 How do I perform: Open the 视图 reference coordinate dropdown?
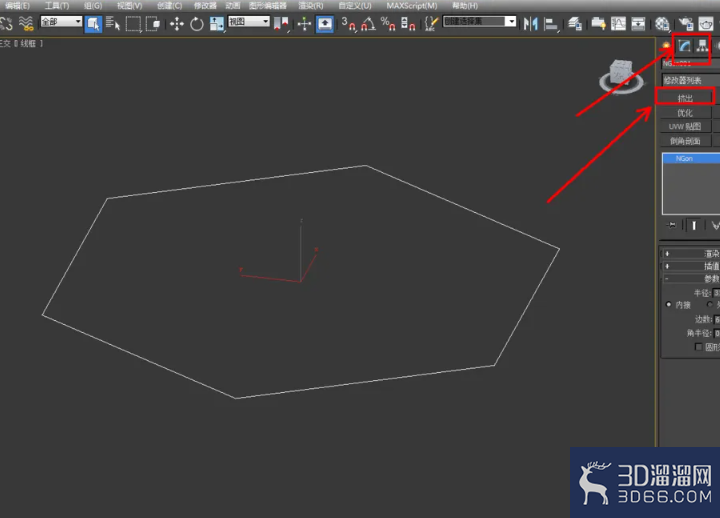coord(248,22)
